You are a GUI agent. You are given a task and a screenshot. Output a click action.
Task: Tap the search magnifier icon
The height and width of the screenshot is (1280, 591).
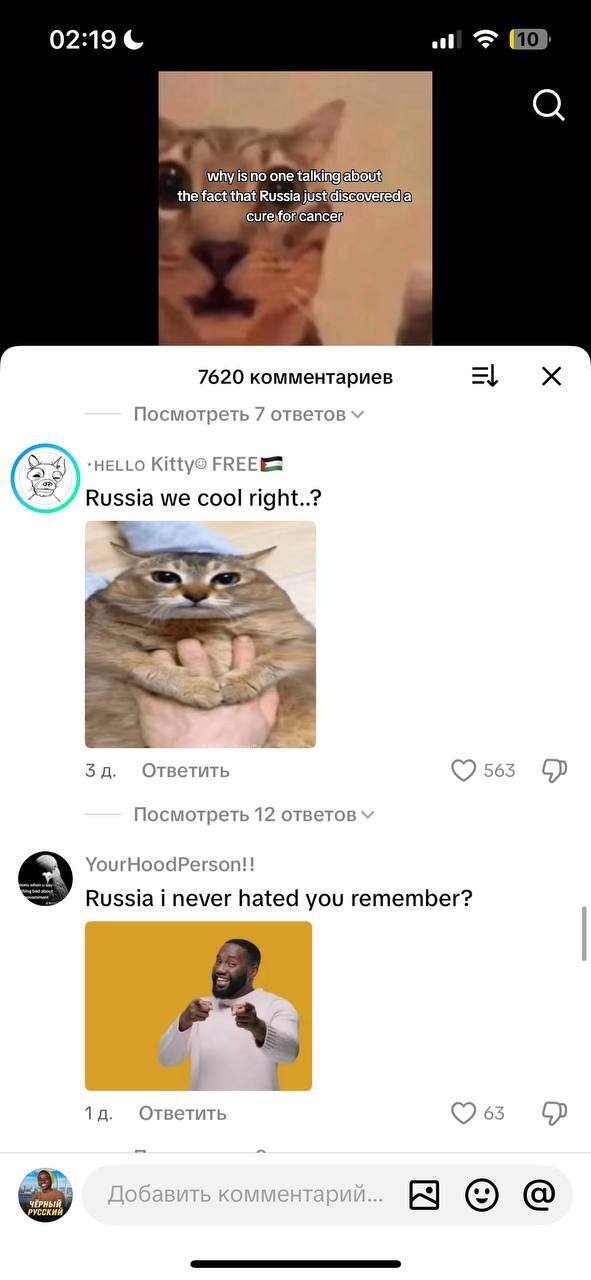(x=548, y=105)
